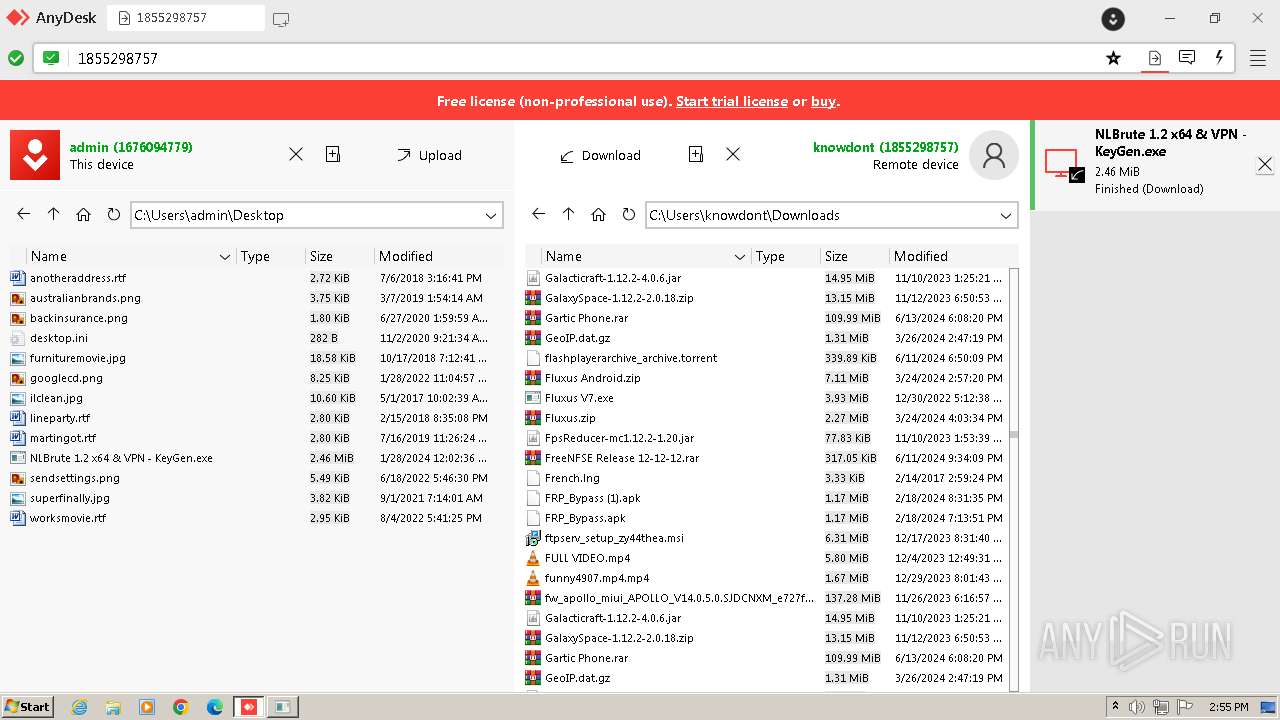This screenshot has height=720, width=1280.
Task: Refresh the remote Downloads folder listing
Action: (628, 214)
